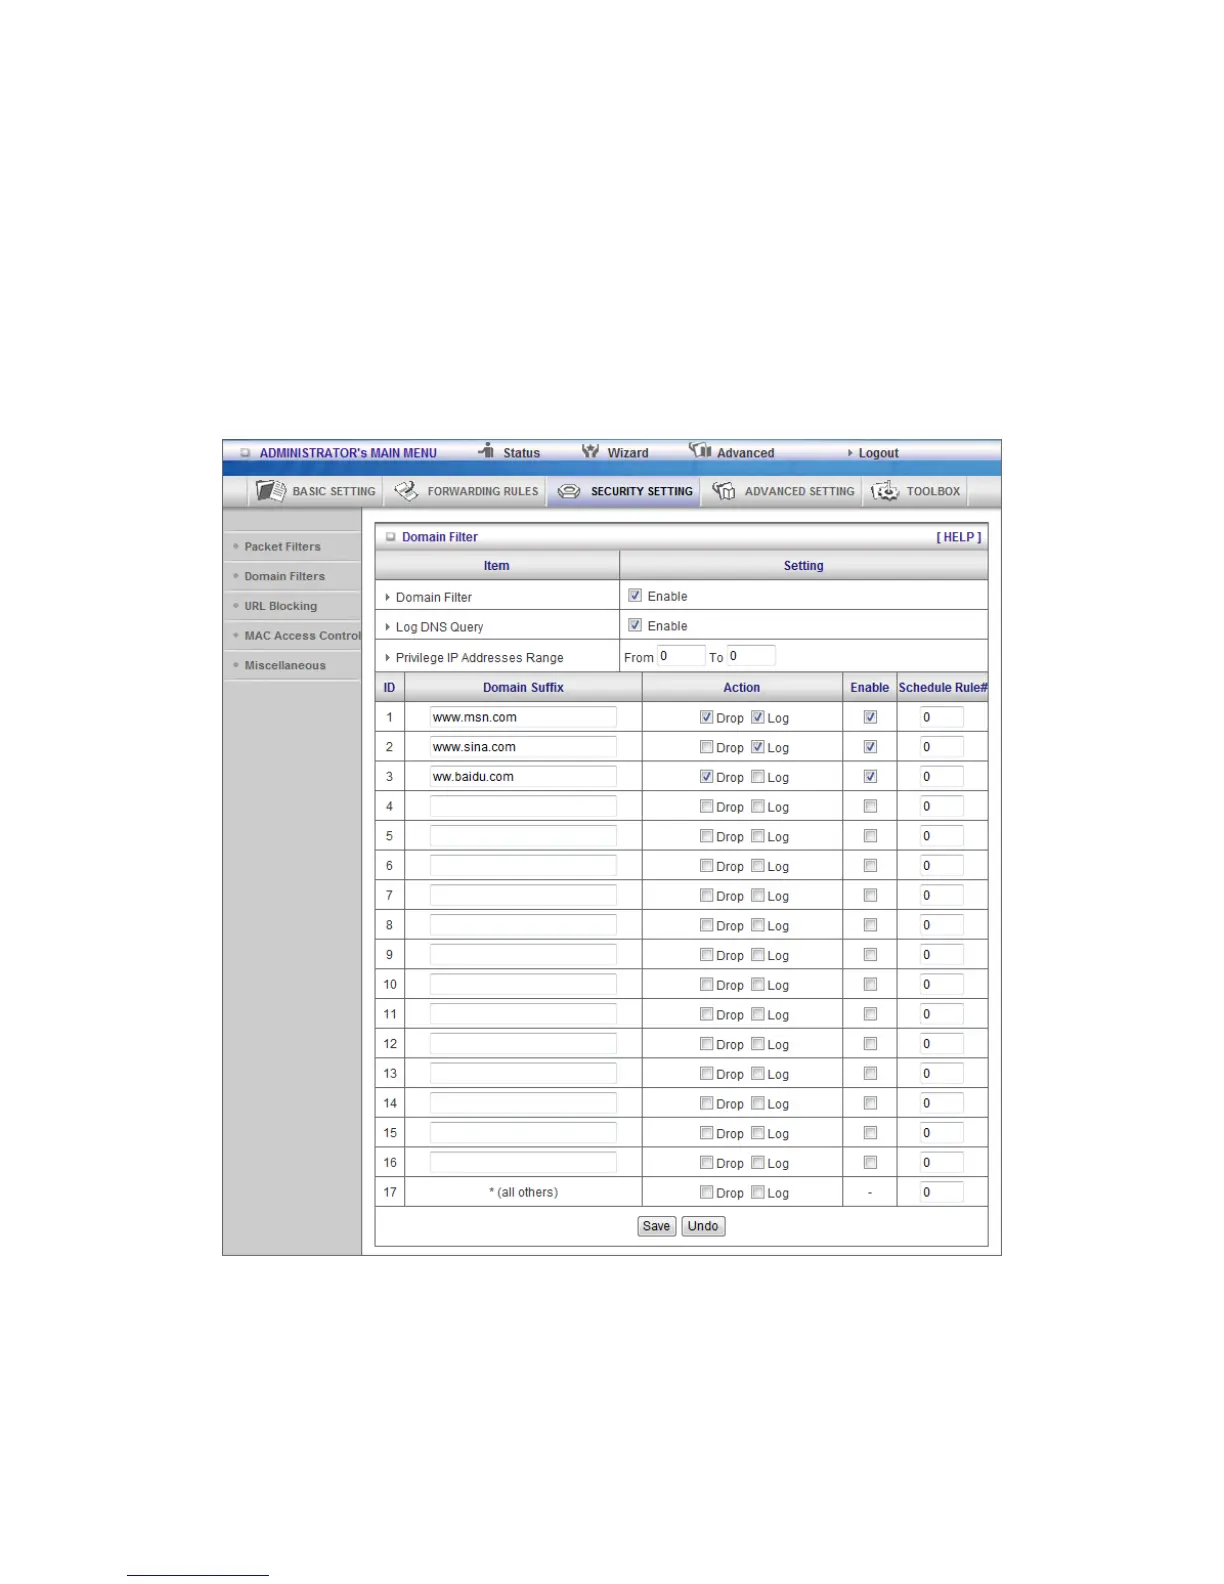
Task: Click the Security Setting tab icon
Action: (x=569, y=491)
